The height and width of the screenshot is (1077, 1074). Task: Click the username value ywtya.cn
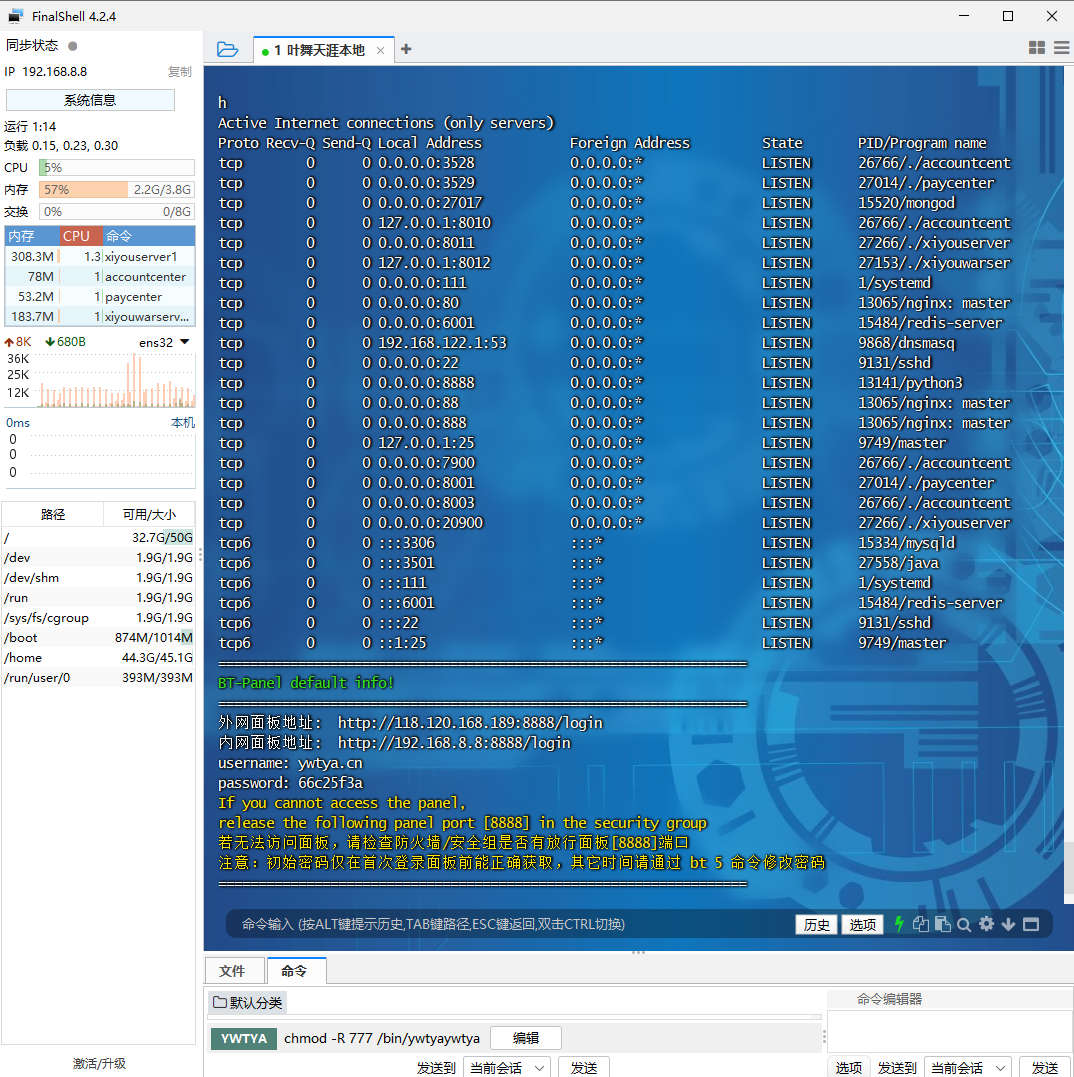(330, 763)
